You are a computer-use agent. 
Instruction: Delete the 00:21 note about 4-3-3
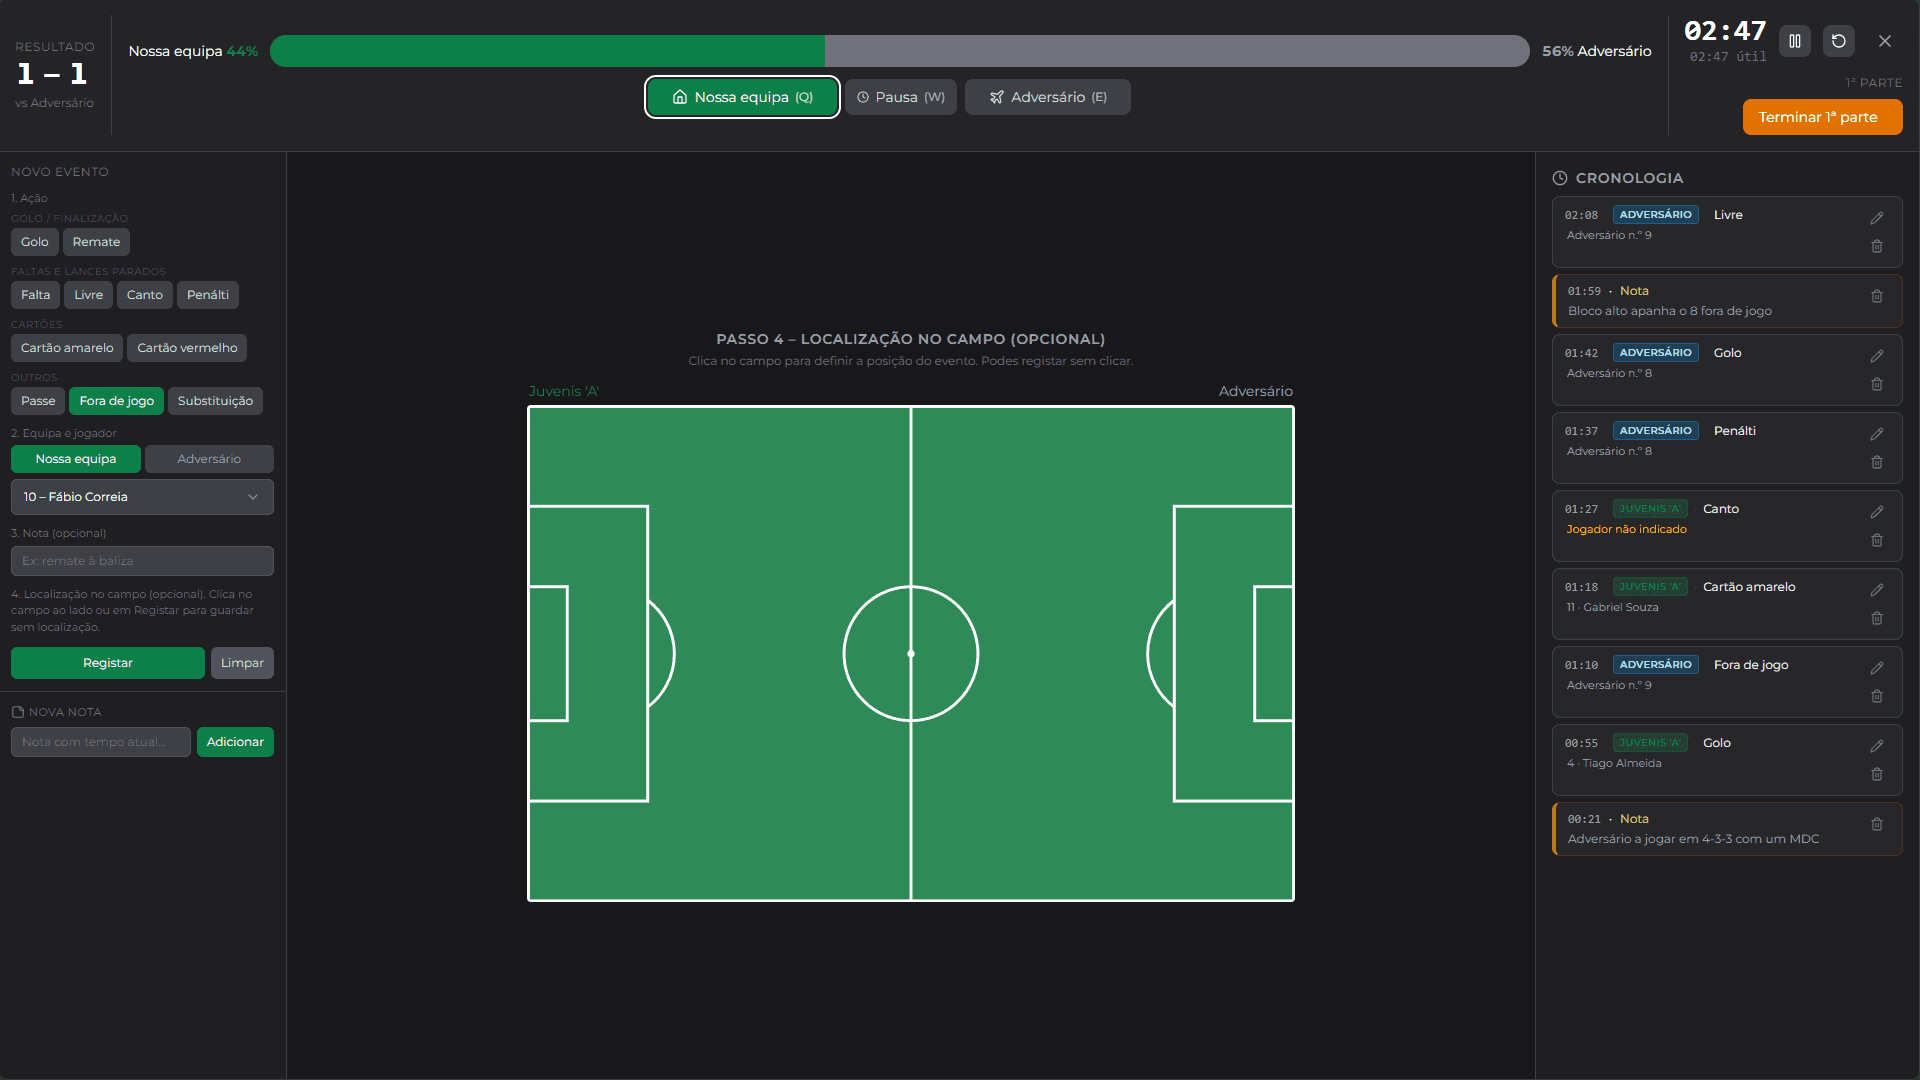click(x=1877, y=824)
